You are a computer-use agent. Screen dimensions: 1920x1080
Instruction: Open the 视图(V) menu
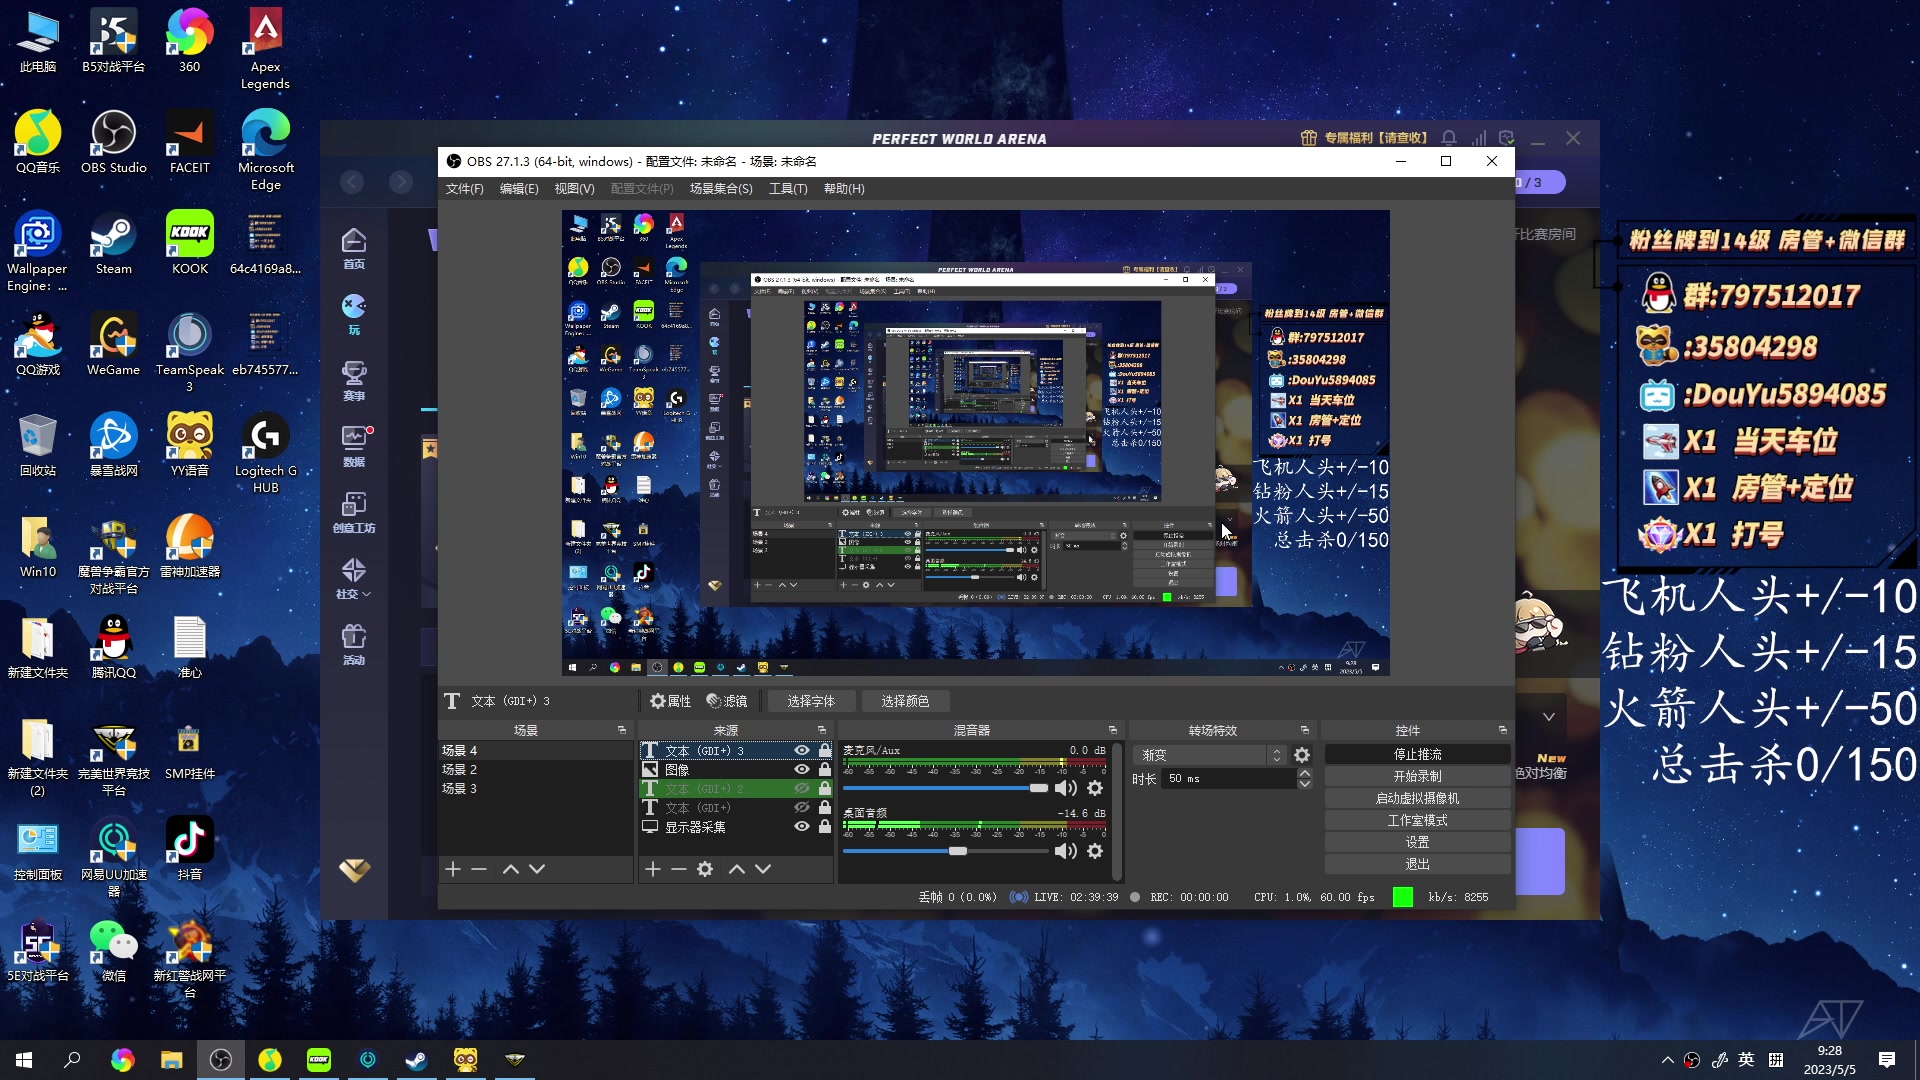click(x=574, y=189)
